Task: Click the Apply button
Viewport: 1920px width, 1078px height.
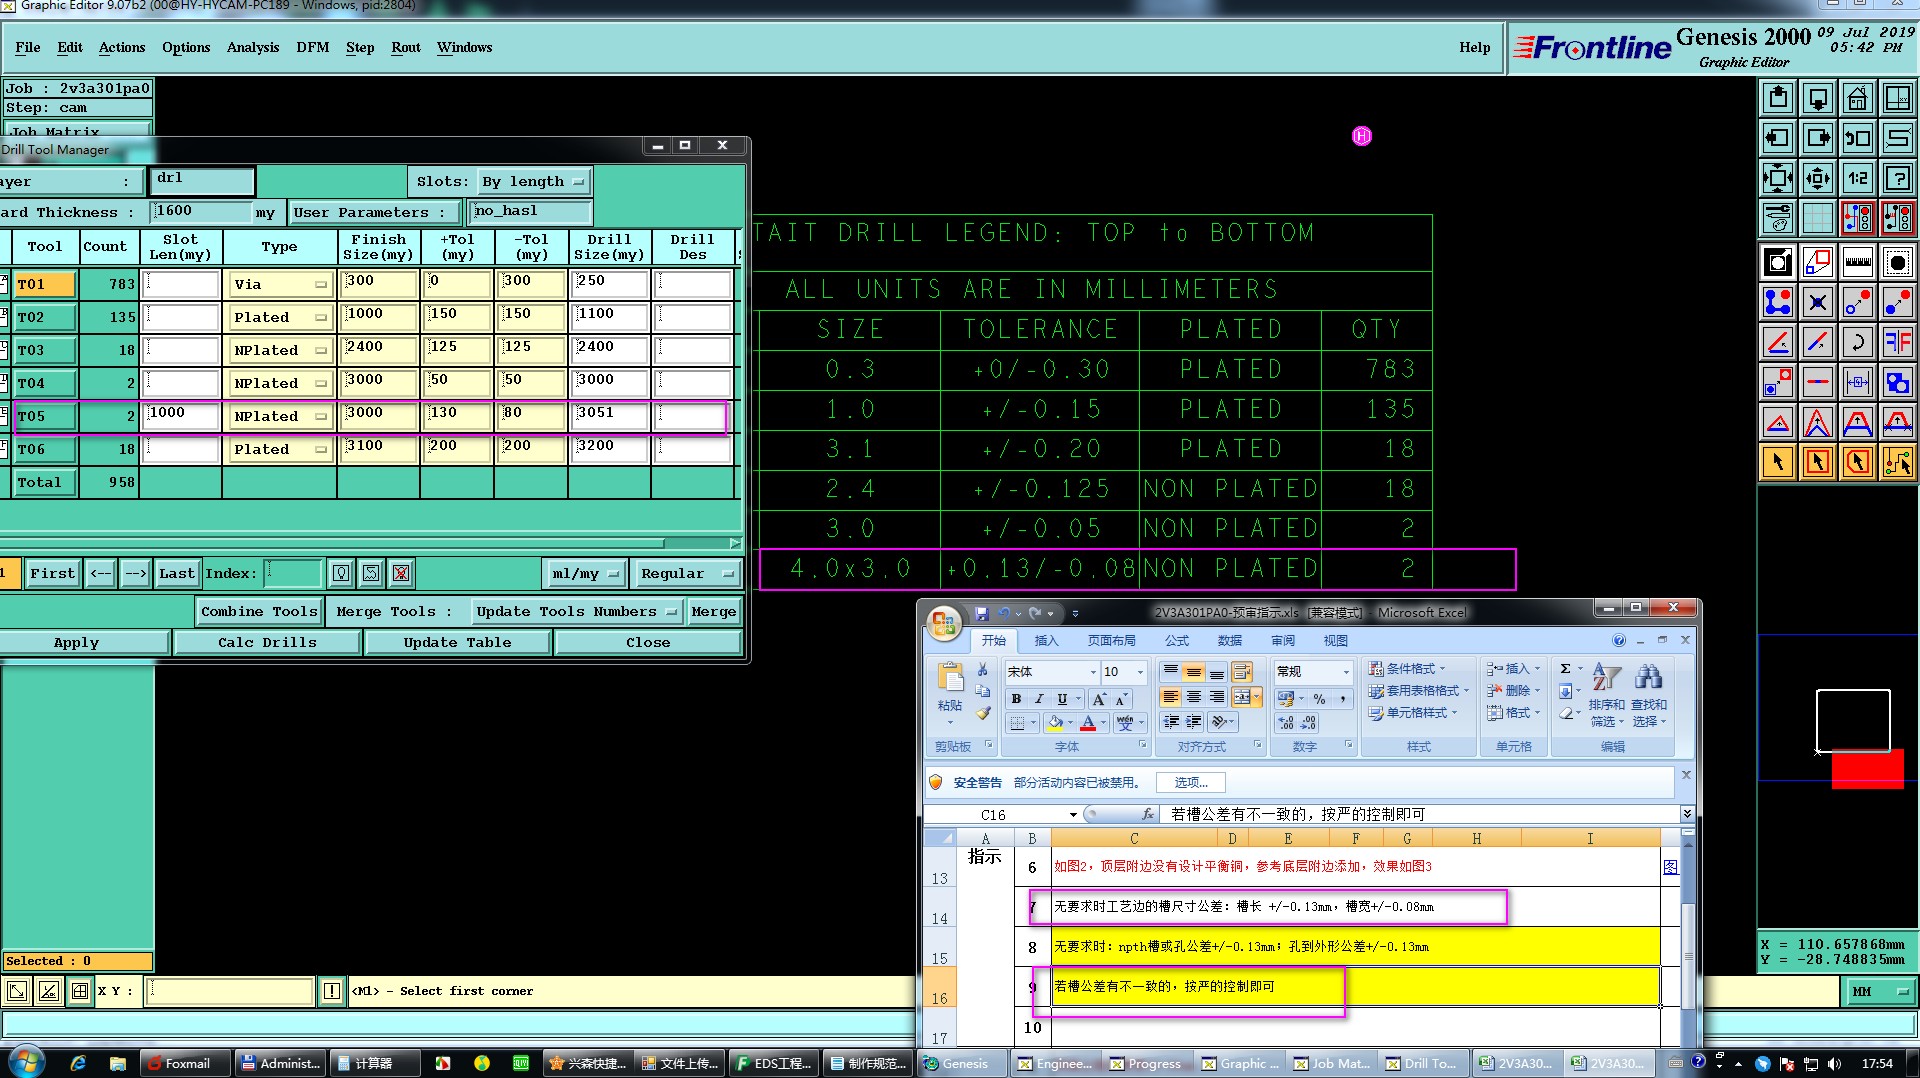Action: tap(76, 642)
